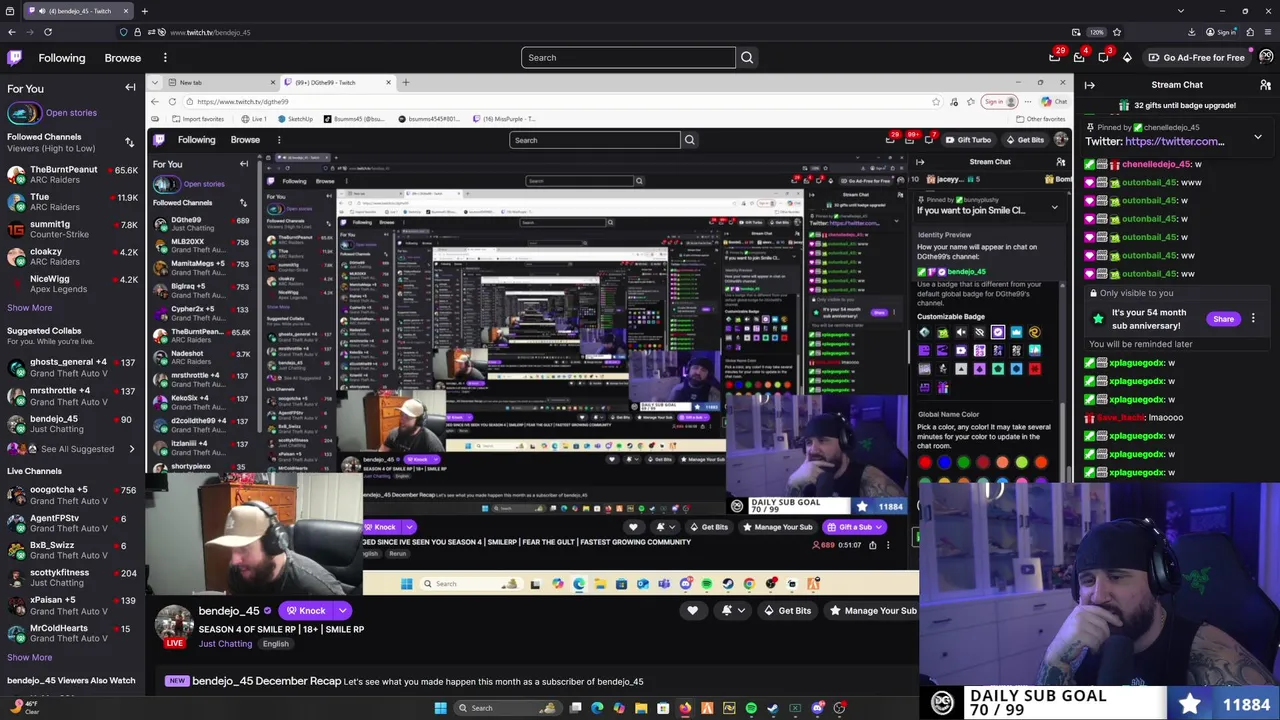Image resolution: width=1280 pixels, height=720 pixels.
Task: Open NiceWigg followed channel
Action: [x=72, y=284]
